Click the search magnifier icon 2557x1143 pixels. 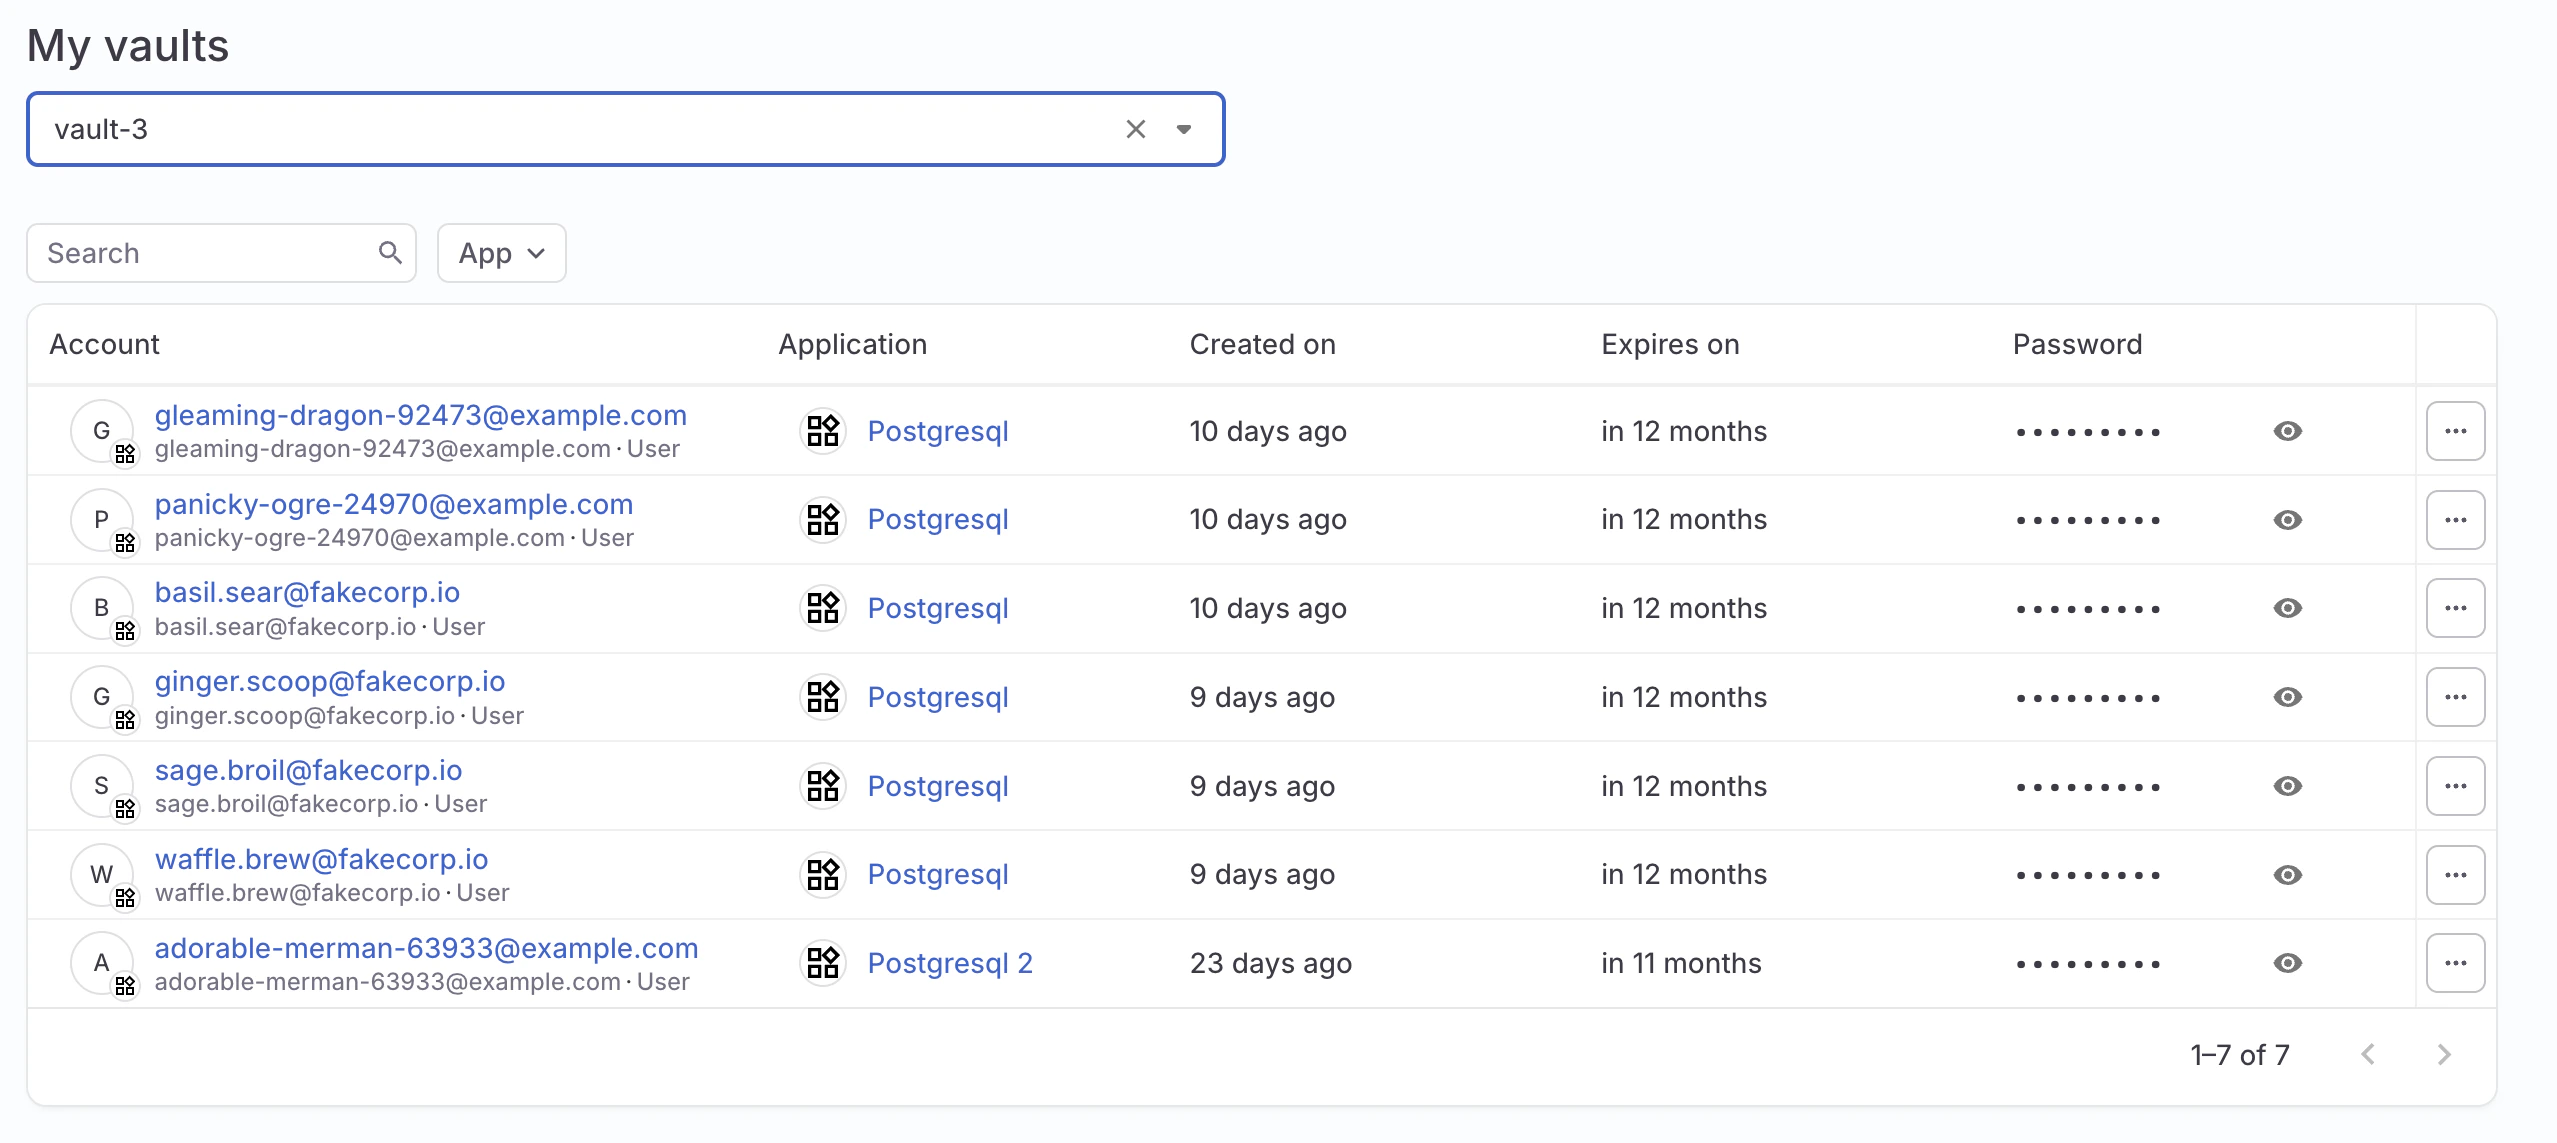[x=390, y=253]
